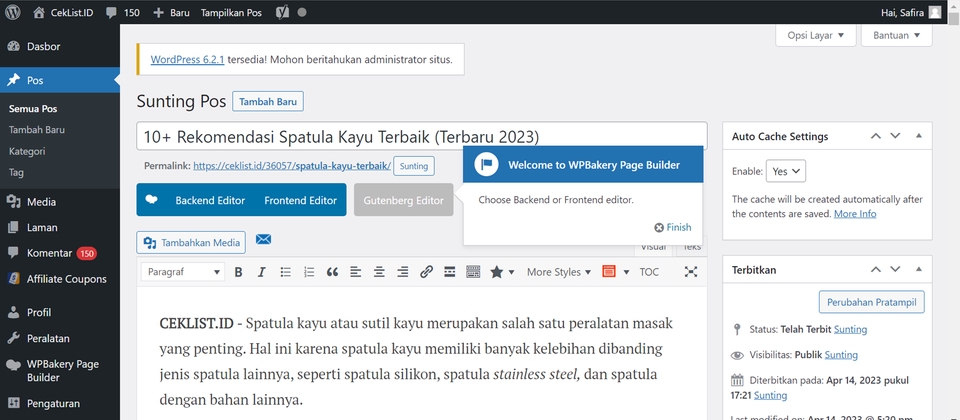Viewport: 960px width, 420px height.
Task: Click Tambahkan Media button
Action: pos(191,242)
